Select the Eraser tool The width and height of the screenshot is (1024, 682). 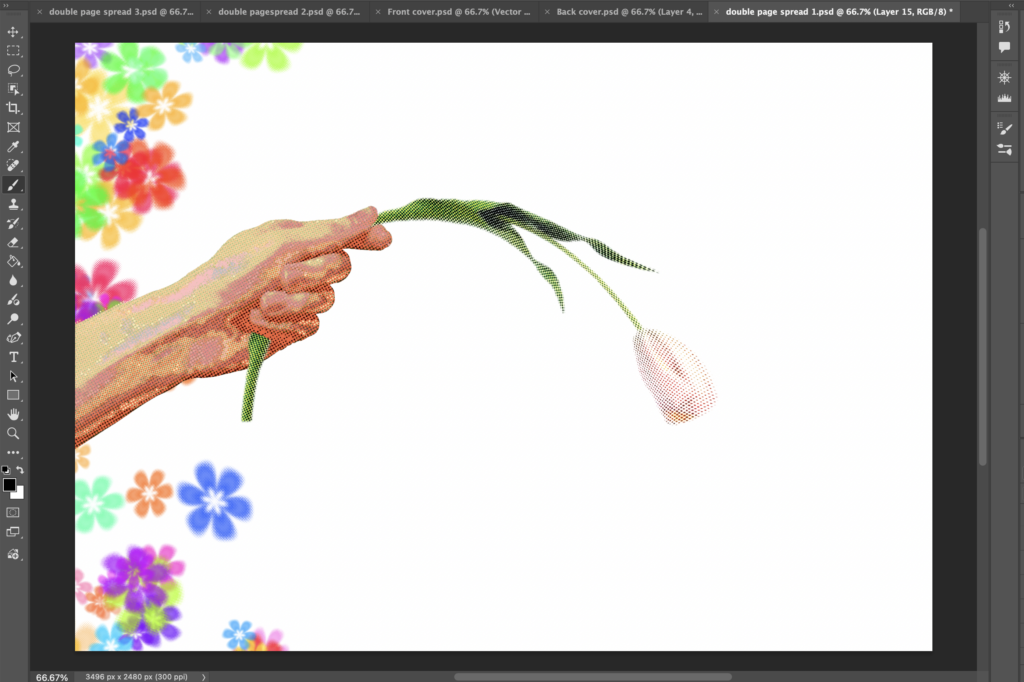(x=14, y=242)
